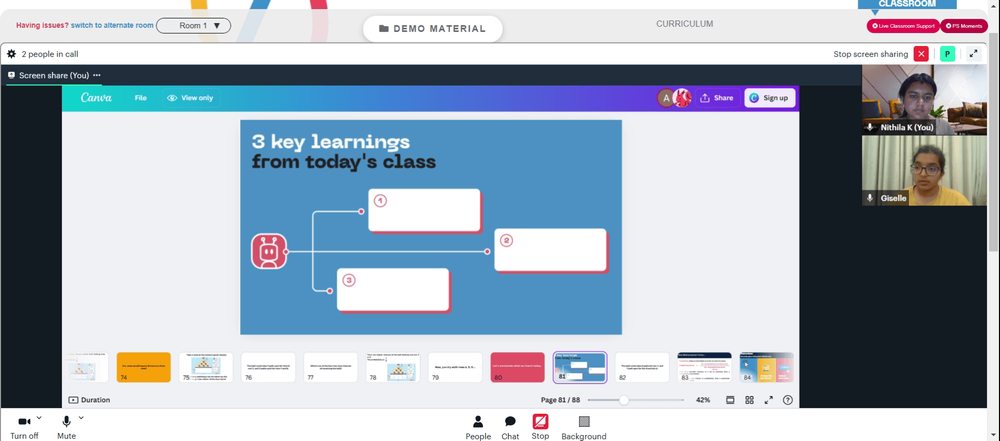Screen dimensions: 1000x441
Task: Select slide thumbnail 83
Action: pos(704,368)
